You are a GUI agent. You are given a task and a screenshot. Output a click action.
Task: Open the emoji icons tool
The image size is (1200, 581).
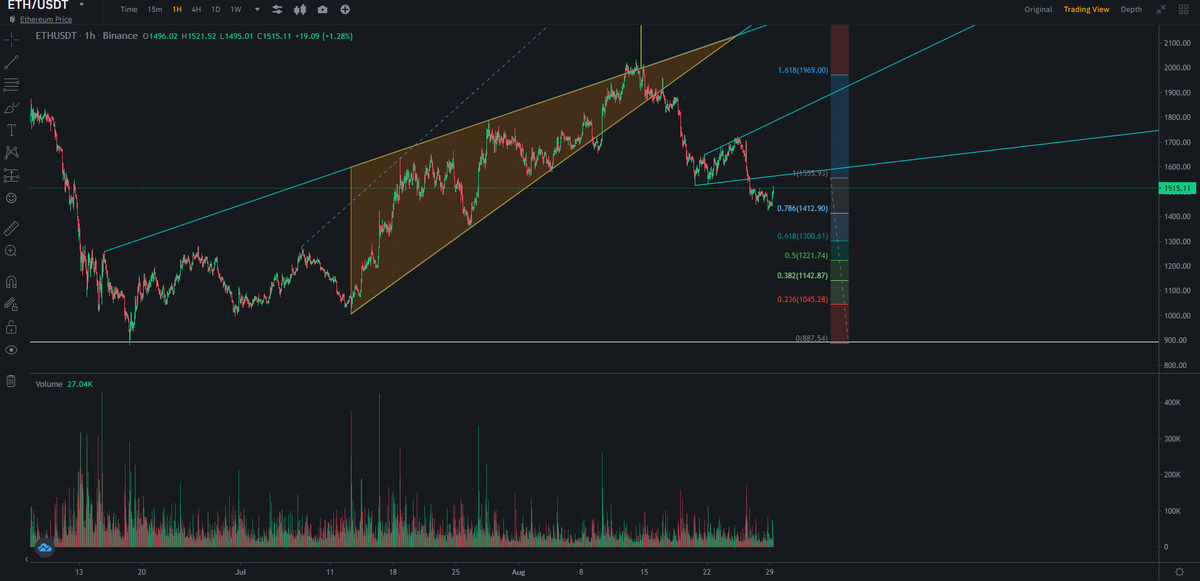pos(11,199)
